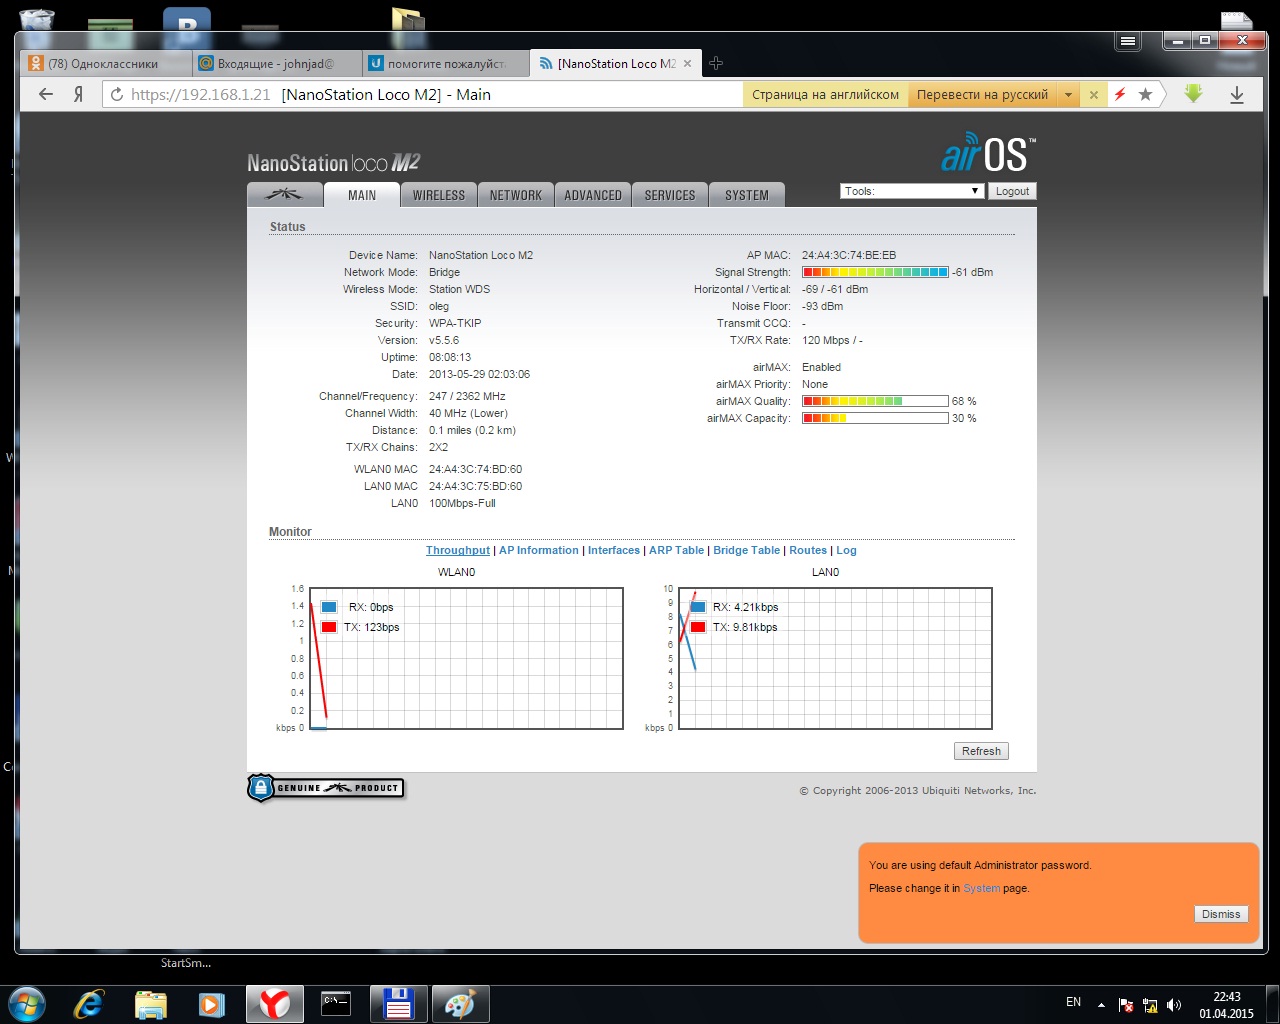Open the Throughput monitor link
The width and height of the screenshot is (1280, 1024).
[x=458, y=550]
